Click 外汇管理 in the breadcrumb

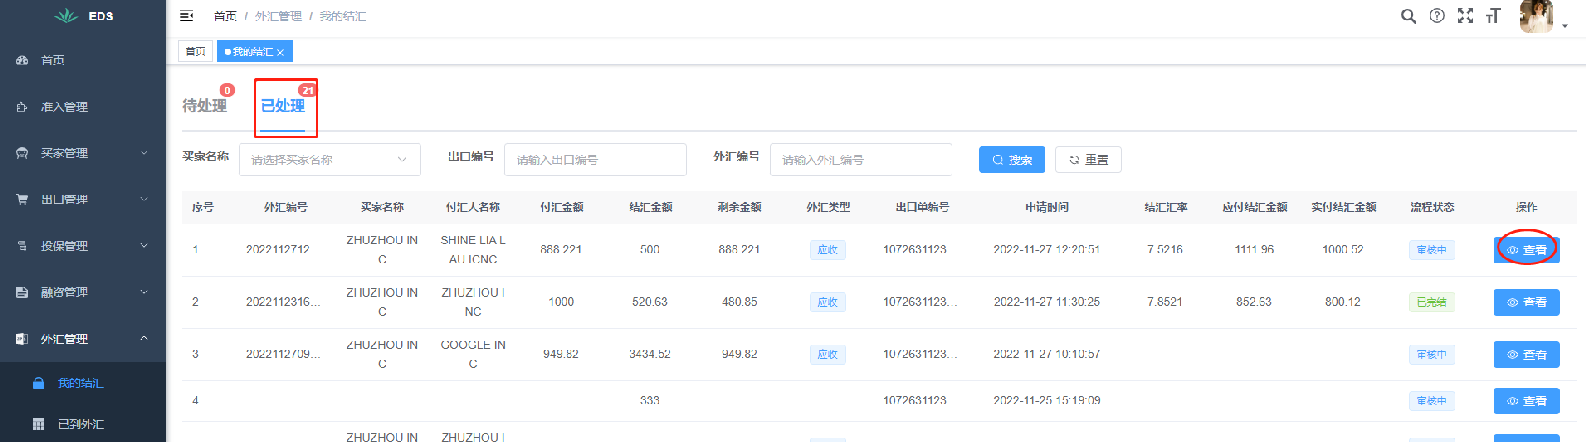(278, 16)
